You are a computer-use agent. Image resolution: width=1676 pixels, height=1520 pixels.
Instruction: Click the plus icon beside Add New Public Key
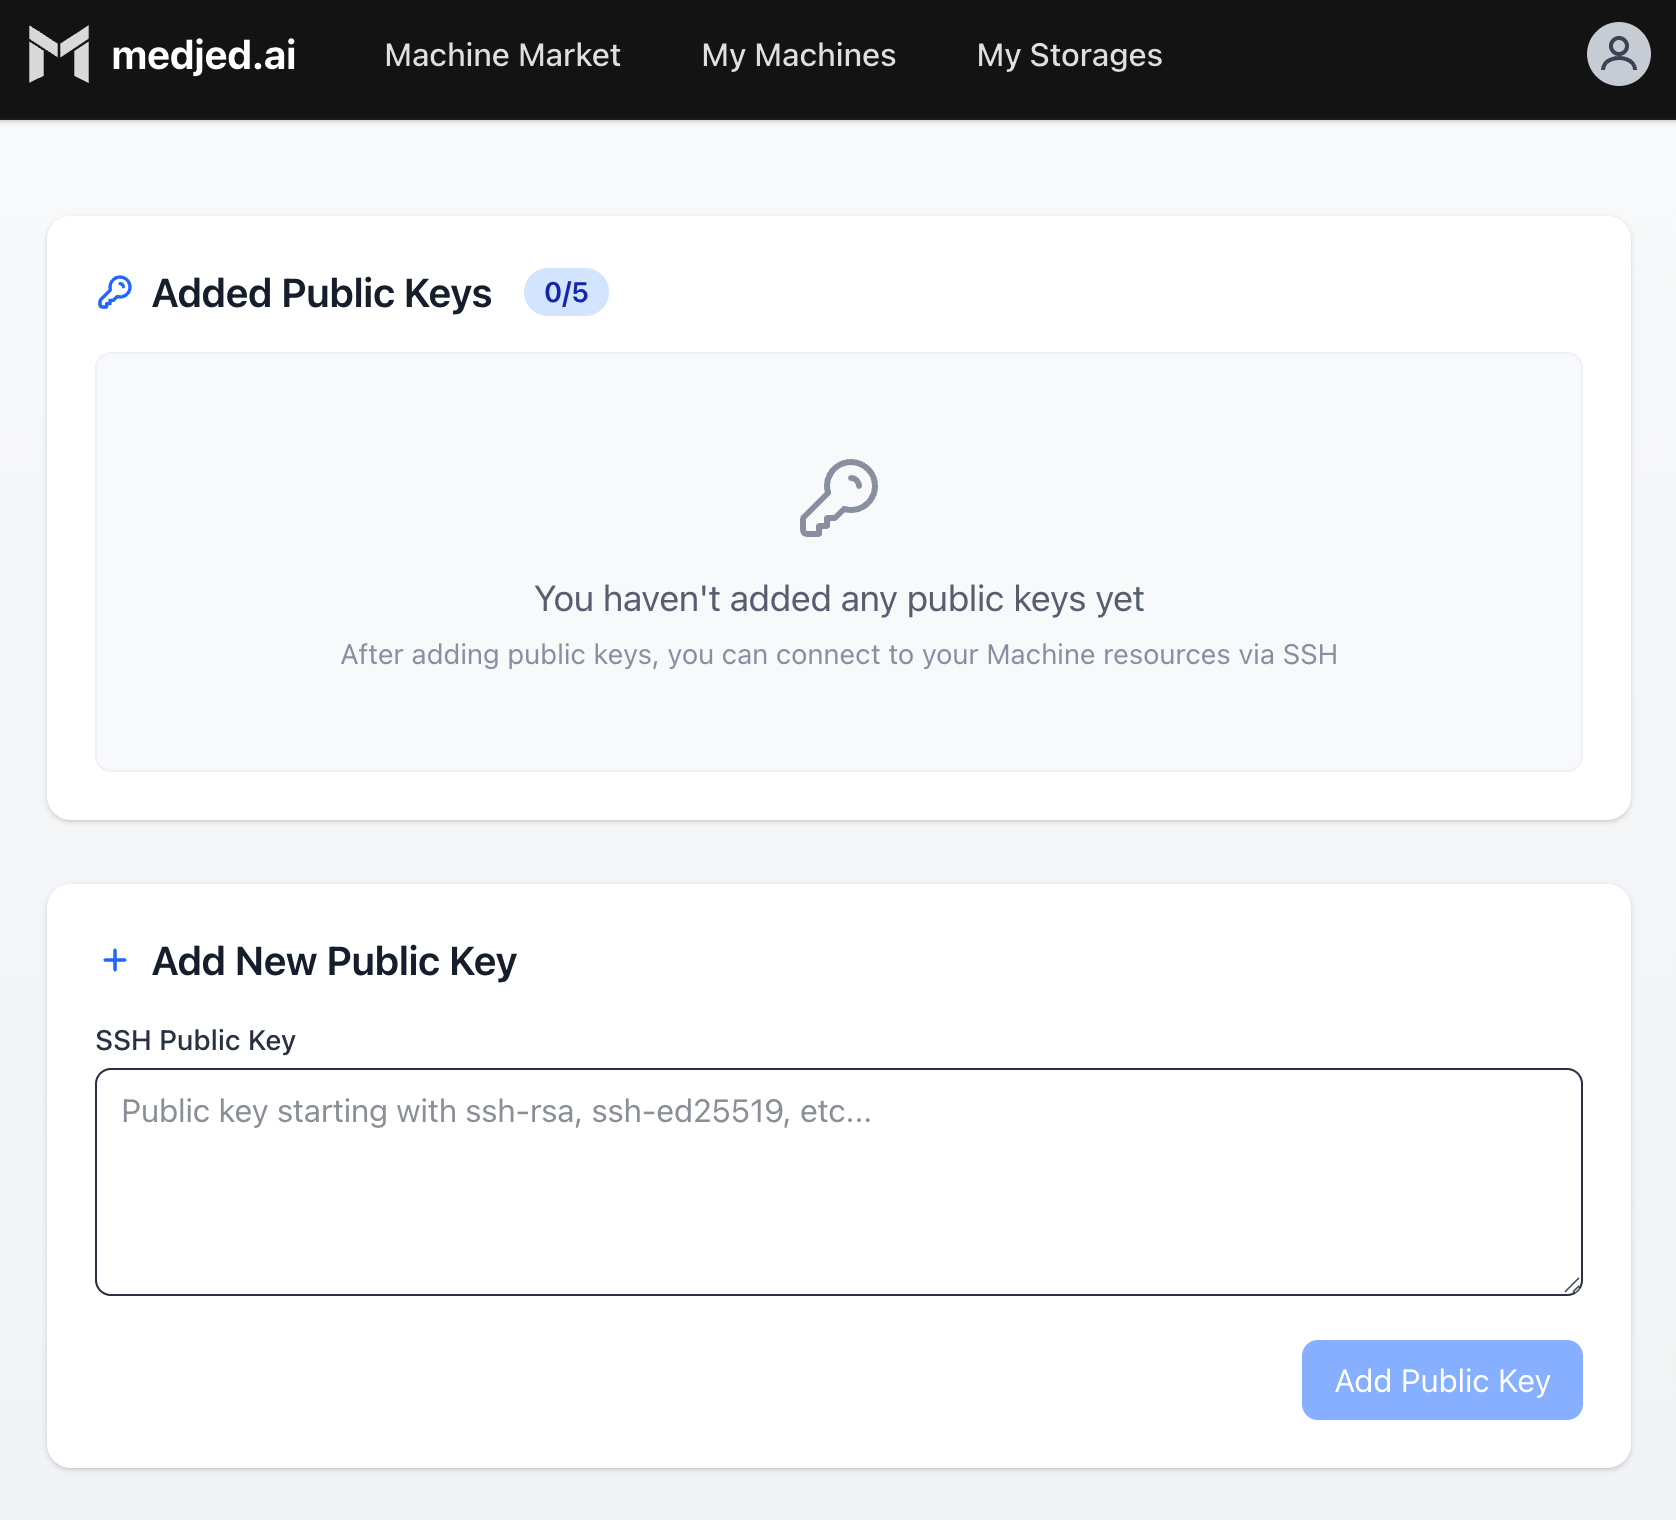[114, 960]
